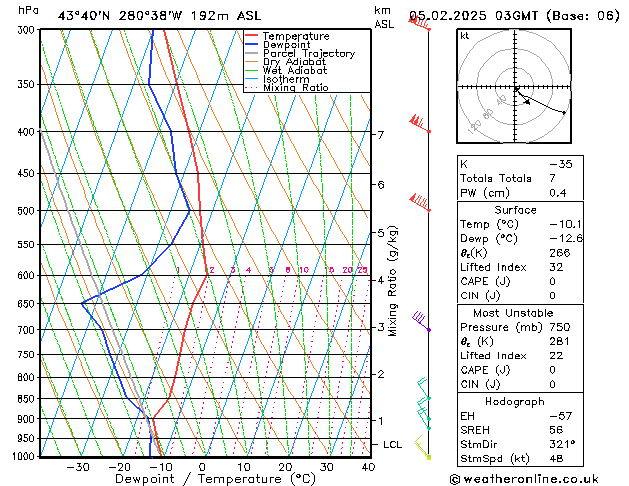This screenshot has width=629, height=486.
Task: Click the date header '05.02.2025 03GMT (Base: 06)'
Action: click(514, 16)
